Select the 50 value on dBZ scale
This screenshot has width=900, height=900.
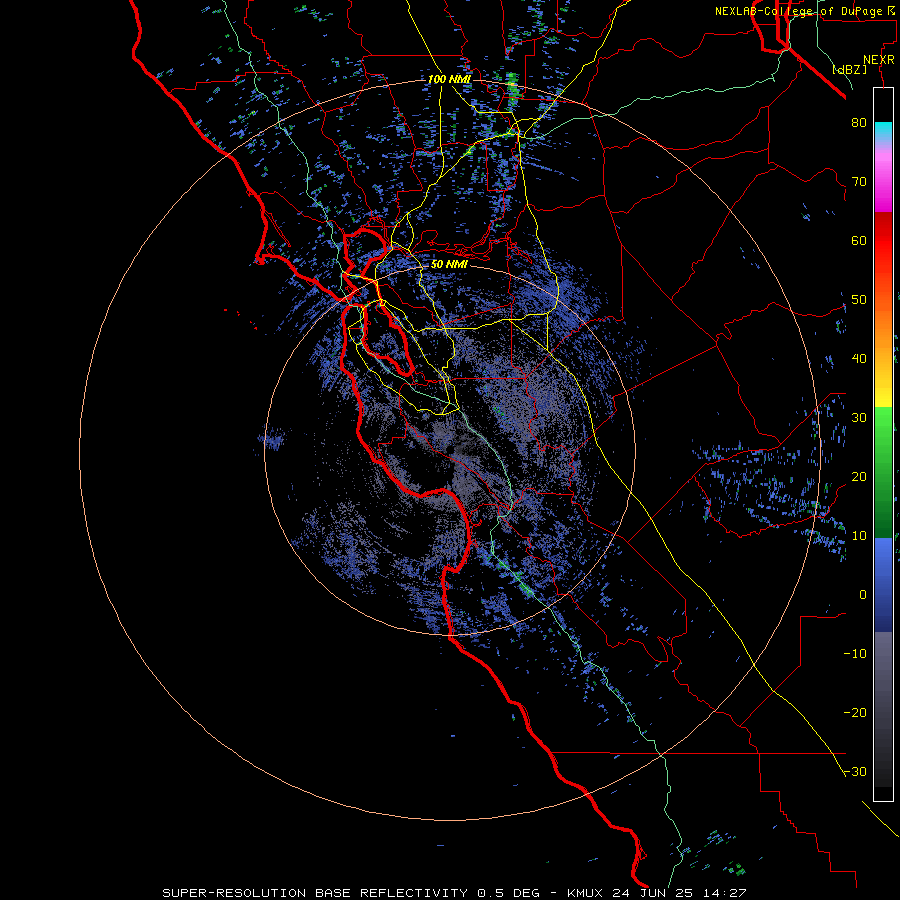pyautogui.click(x=859, y=300)
